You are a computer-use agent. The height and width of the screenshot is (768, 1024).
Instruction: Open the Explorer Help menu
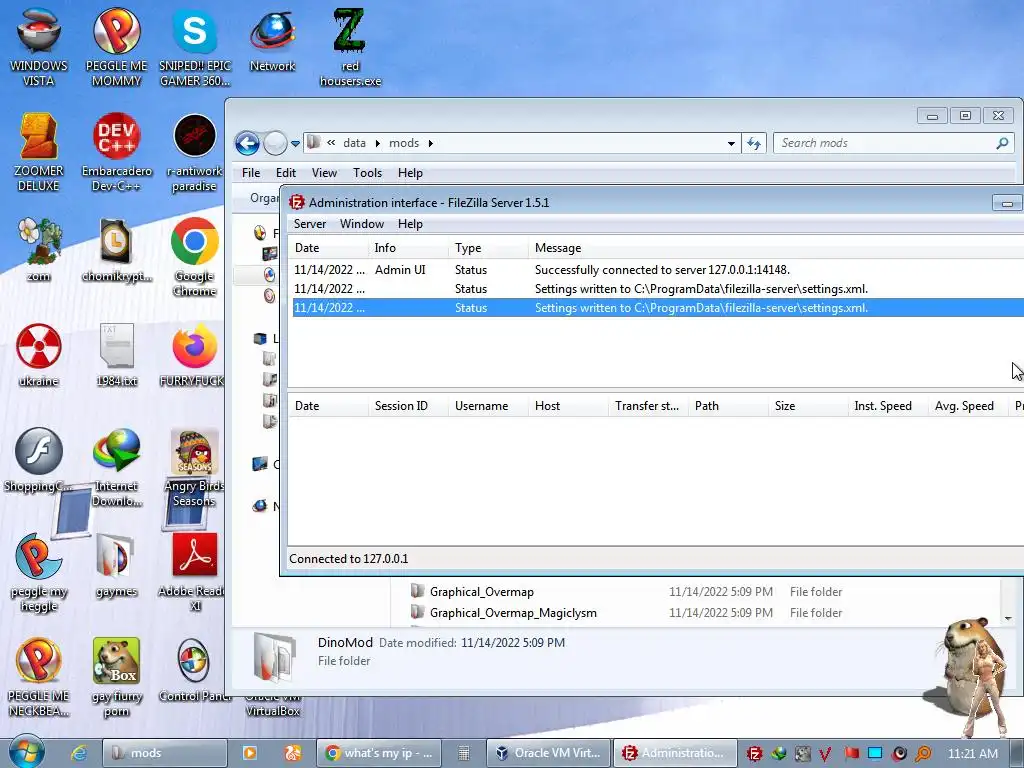410,173
